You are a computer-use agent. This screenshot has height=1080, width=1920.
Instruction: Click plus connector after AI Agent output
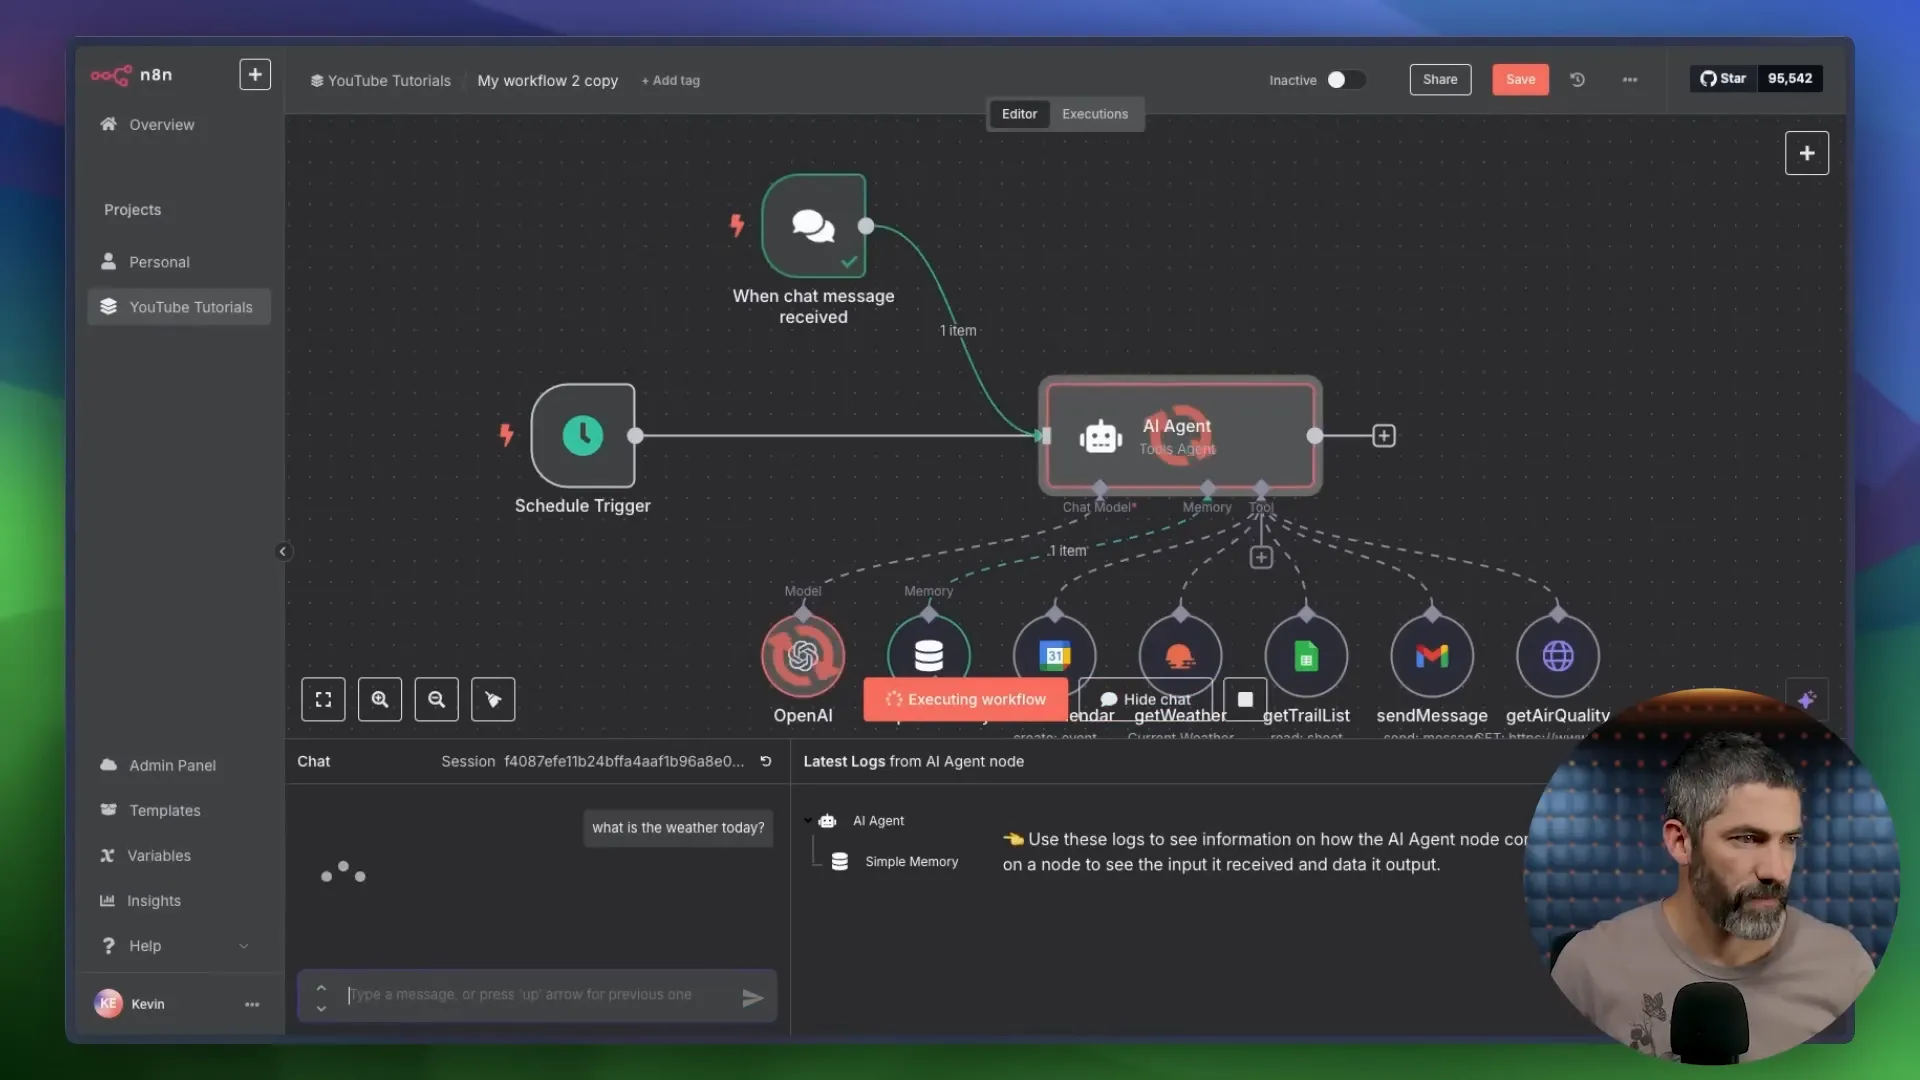pos(1384,435)
